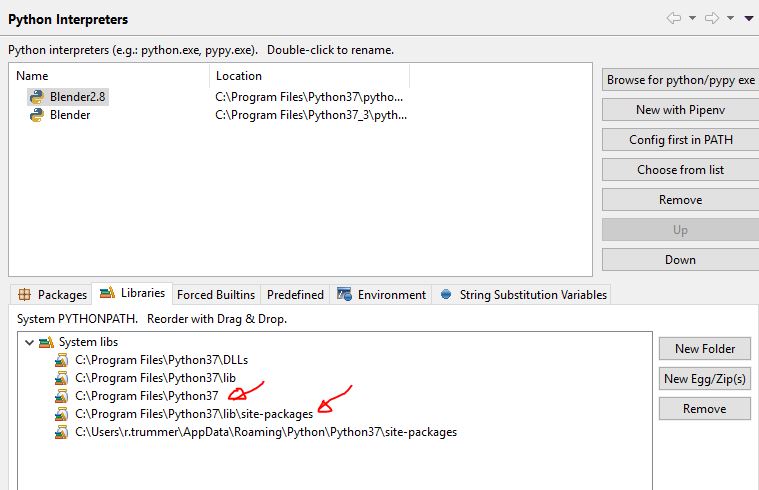Click New with Pipenv button

[681, 110]
